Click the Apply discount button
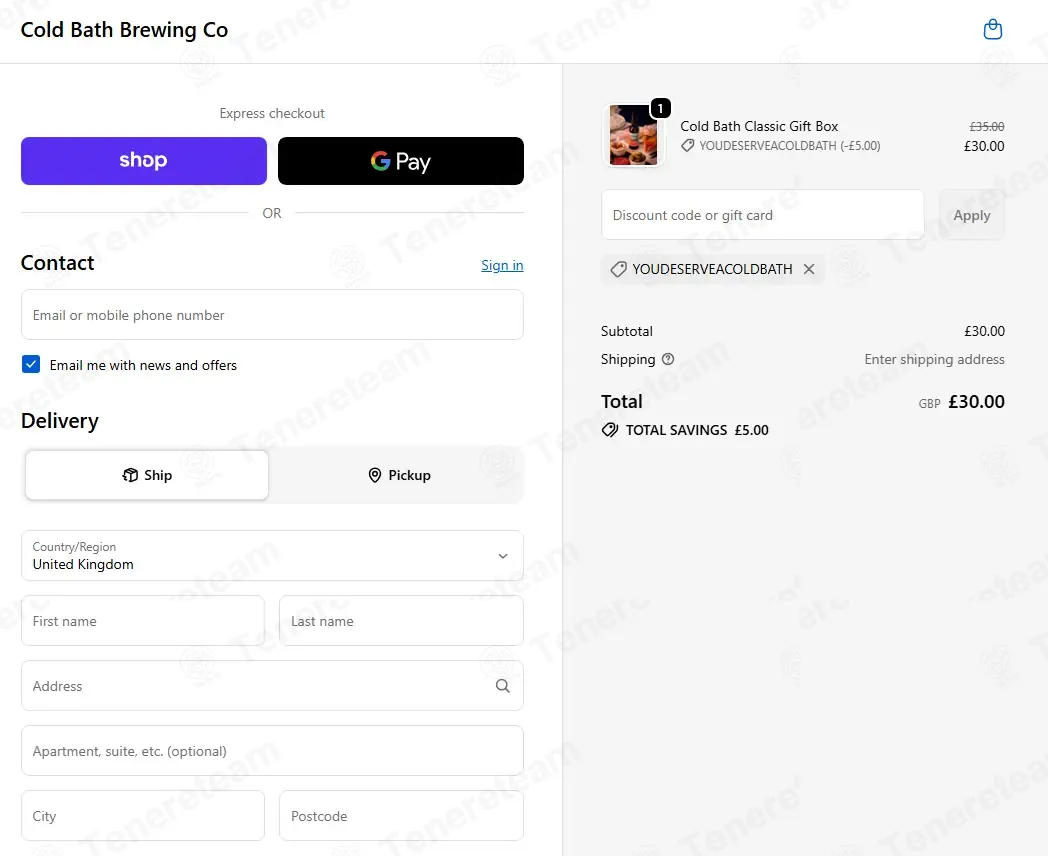1048x856 pixels. click(x=971, y=215)
